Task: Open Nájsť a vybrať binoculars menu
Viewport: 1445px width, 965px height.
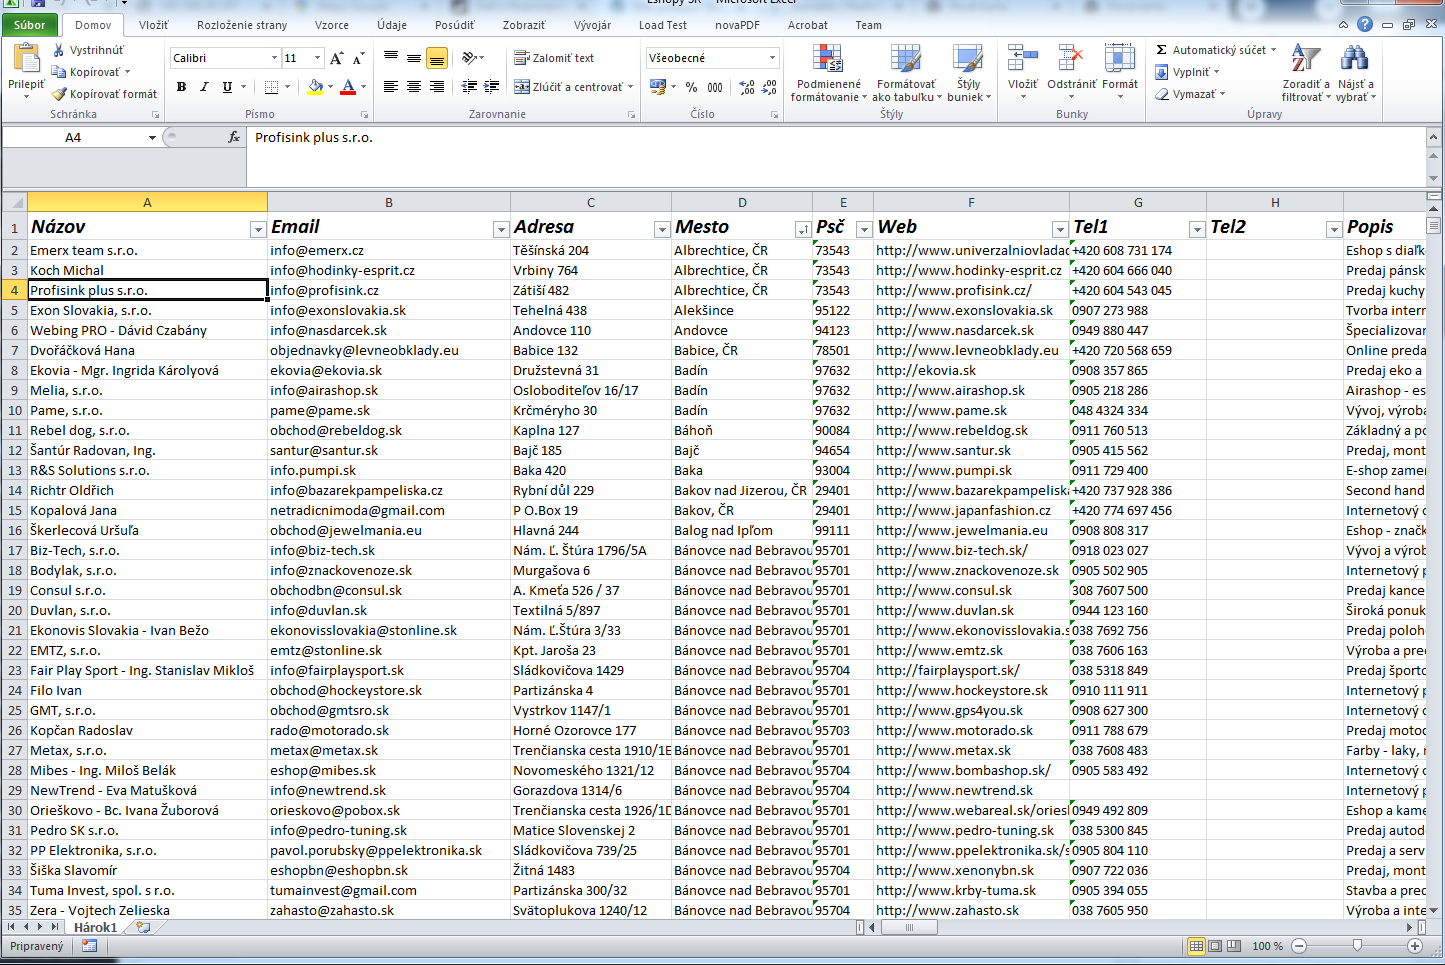Action: tap(1356, 73)
